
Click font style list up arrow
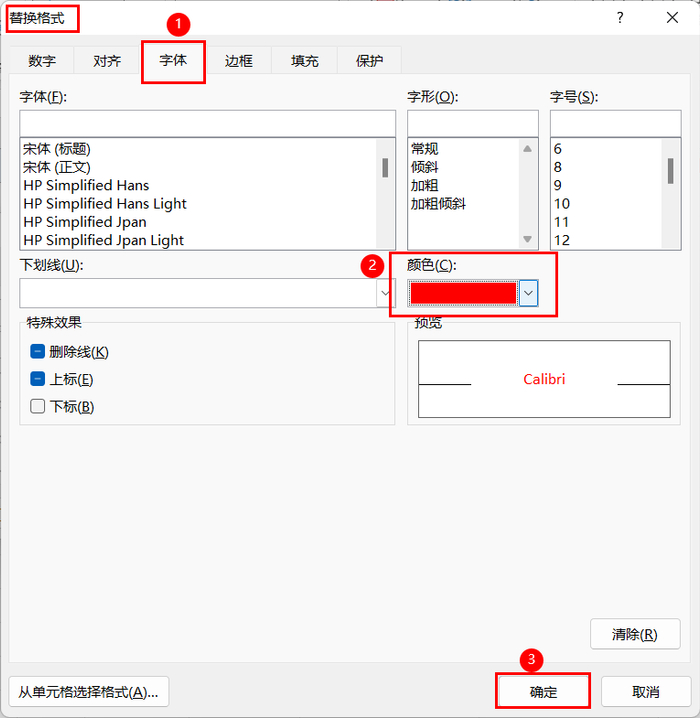coord(527,148)
